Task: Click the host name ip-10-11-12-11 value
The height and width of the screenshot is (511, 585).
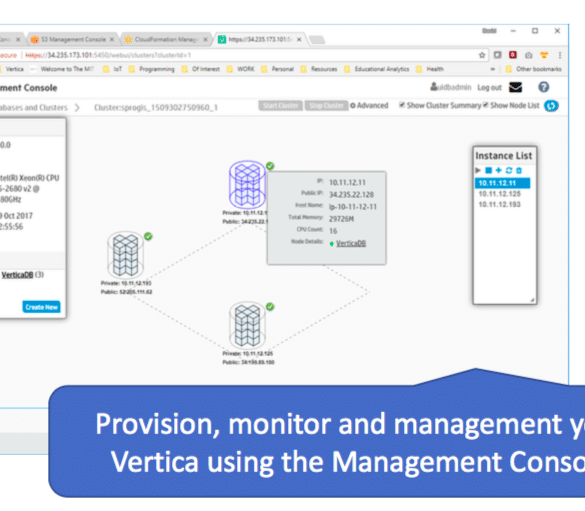Action: pyautogui.click(x=353, y=207)
